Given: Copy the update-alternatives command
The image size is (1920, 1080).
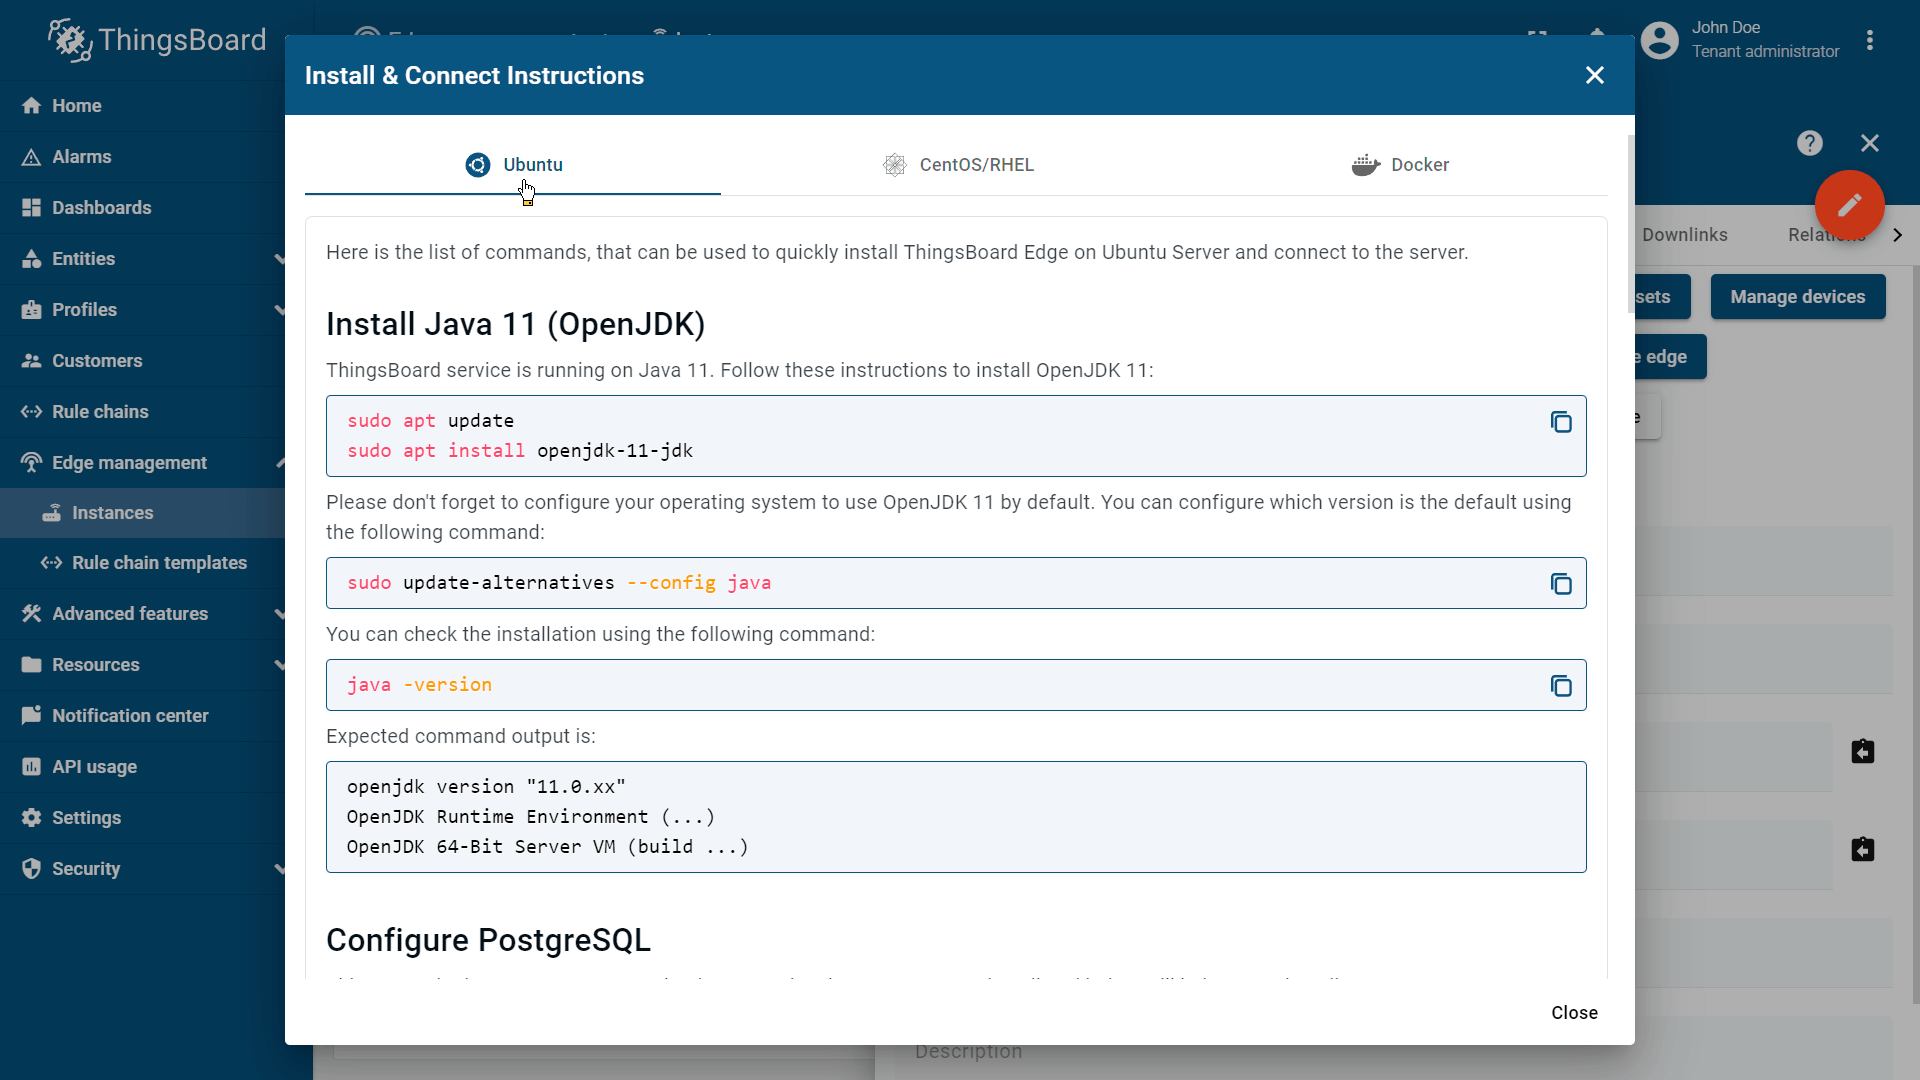Looking at the screenshot, I should coord(1561,584).
